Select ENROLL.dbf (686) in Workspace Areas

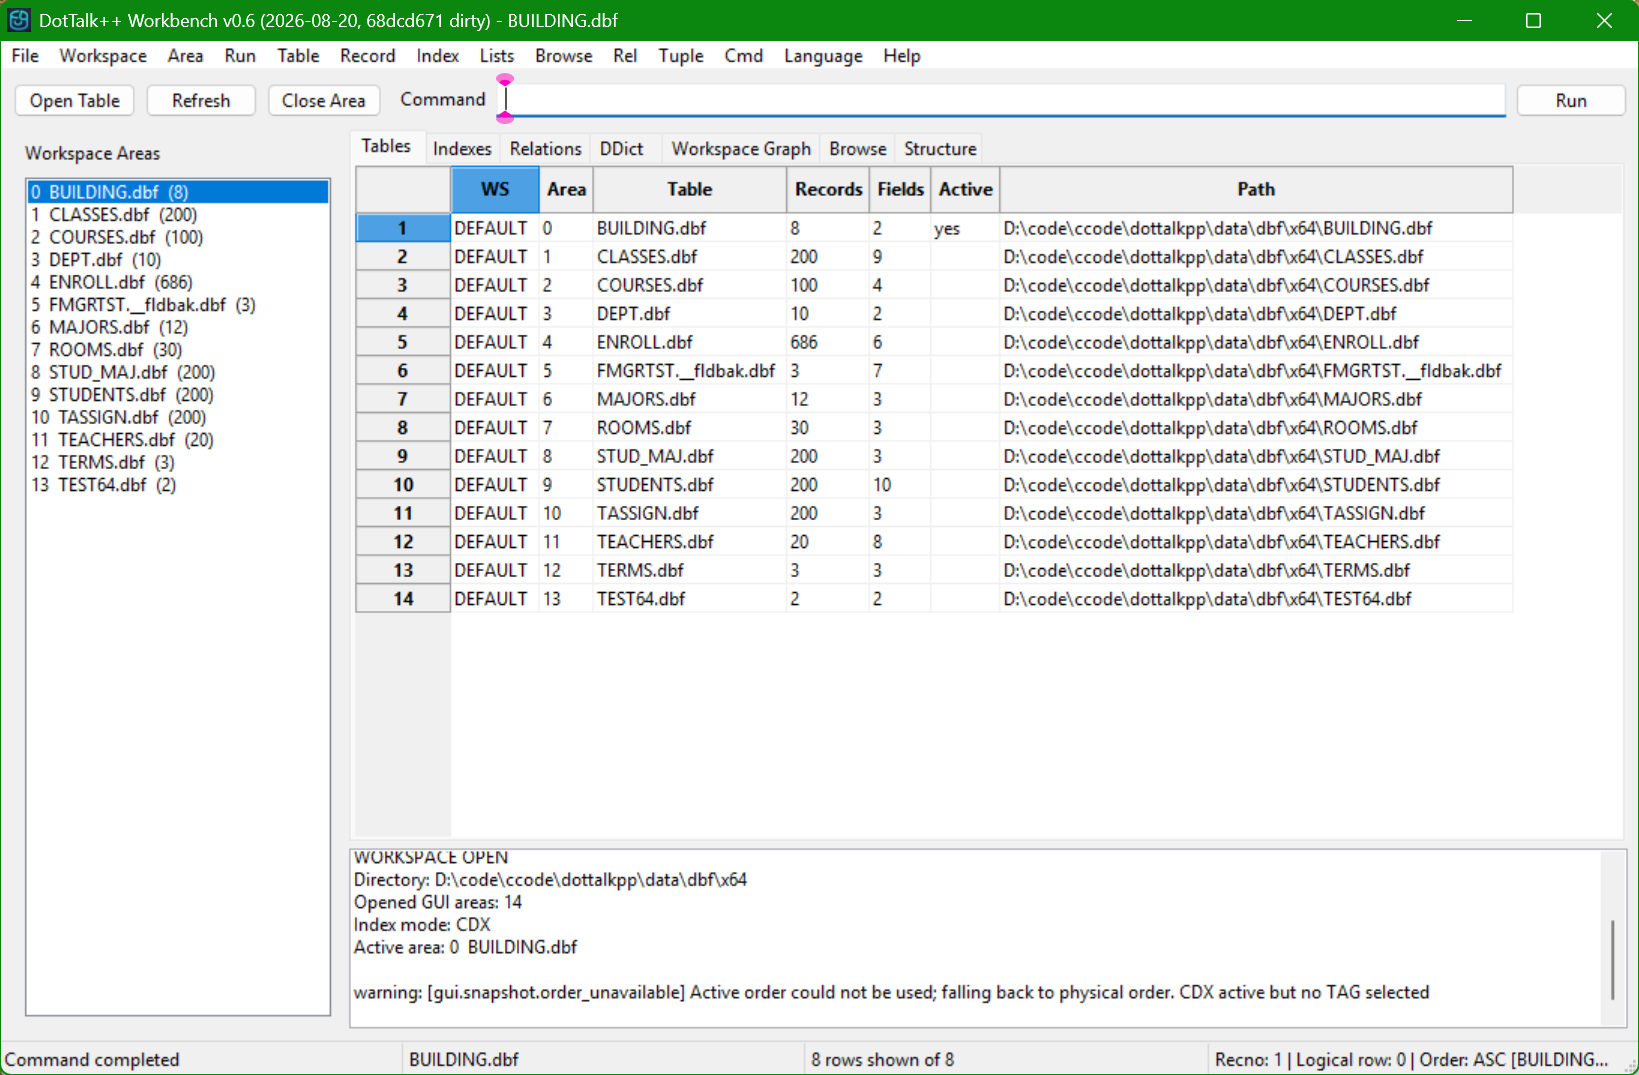178,282
